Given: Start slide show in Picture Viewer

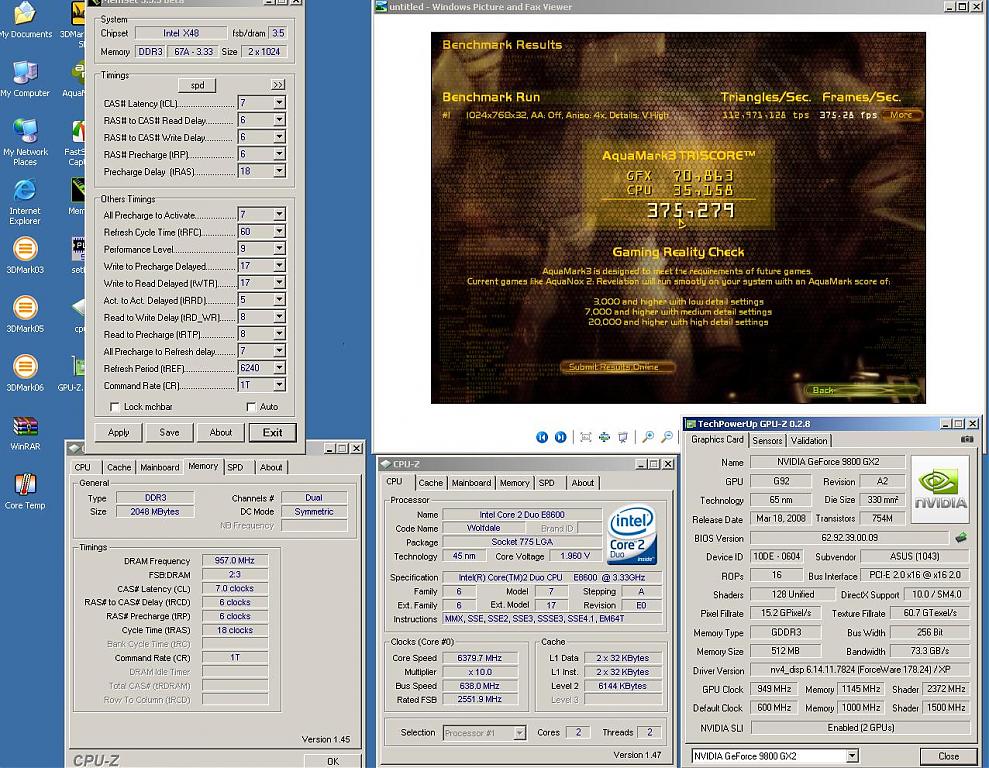Looking at the screenshot, I should (x=623, y=437).
